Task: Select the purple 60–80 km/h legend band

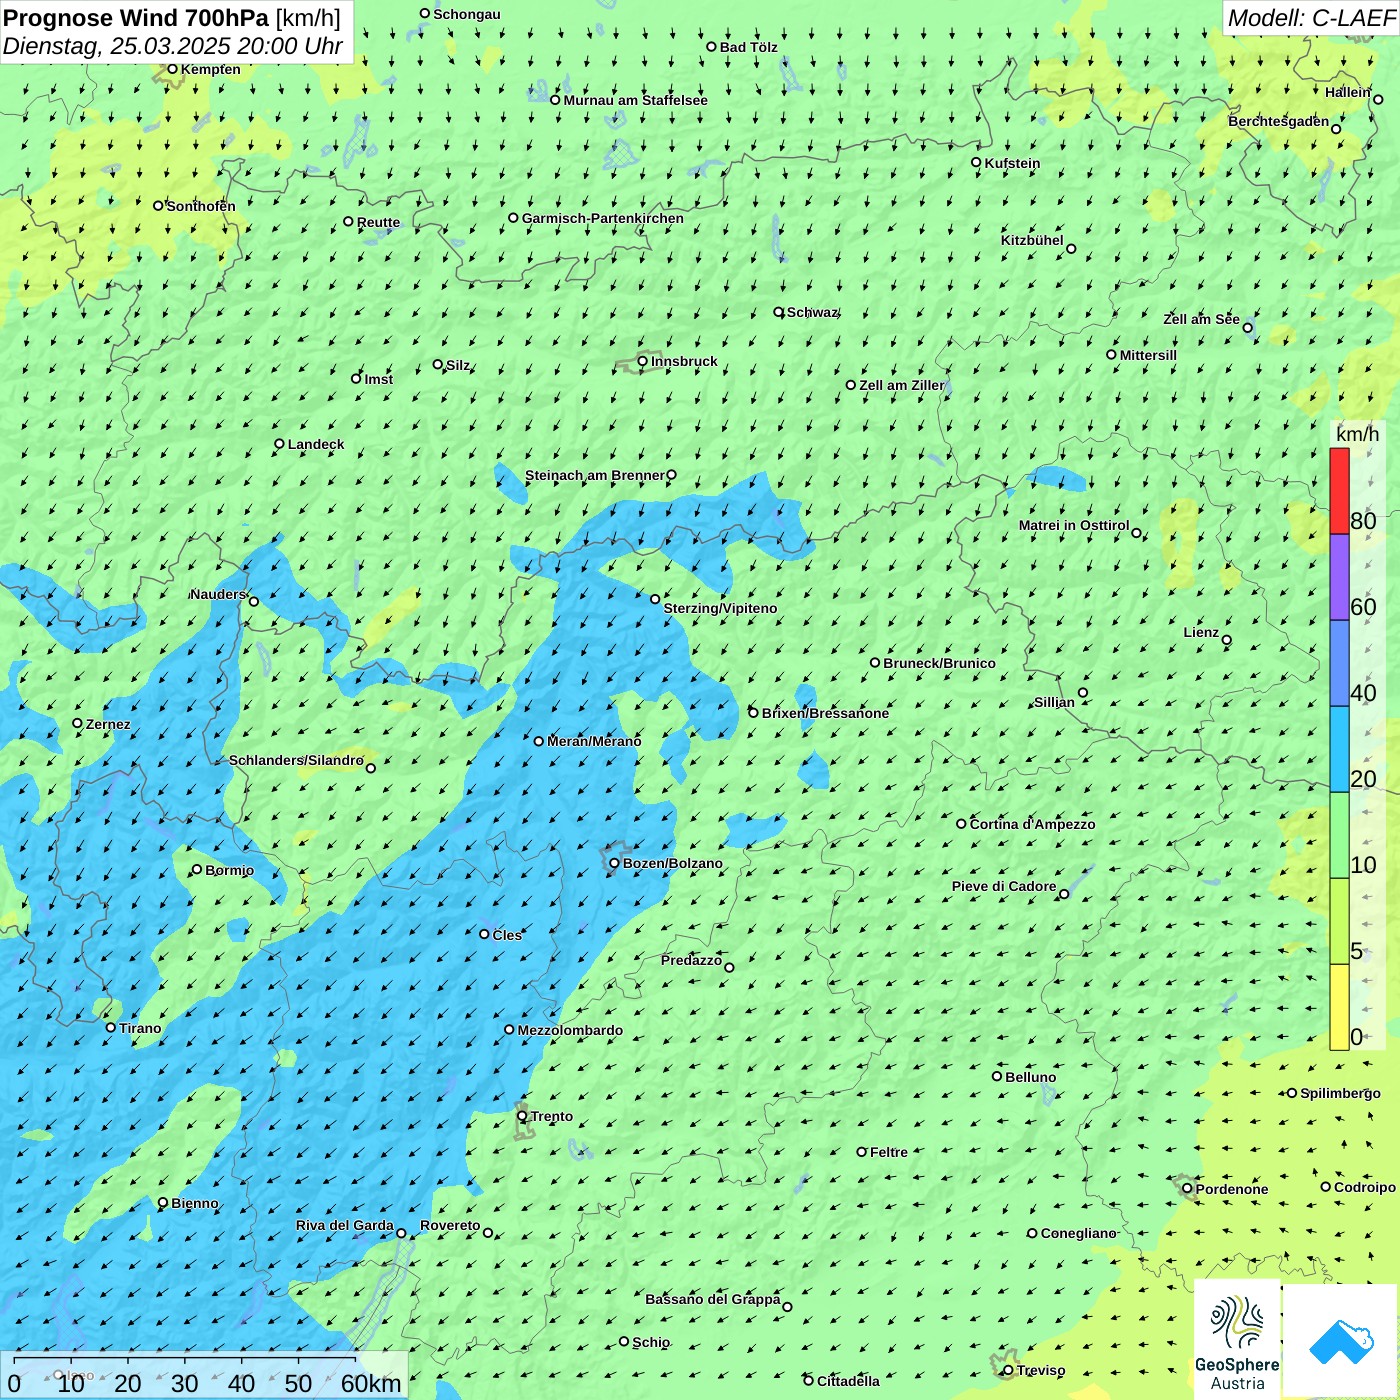Action: [x=1339, y=577]
